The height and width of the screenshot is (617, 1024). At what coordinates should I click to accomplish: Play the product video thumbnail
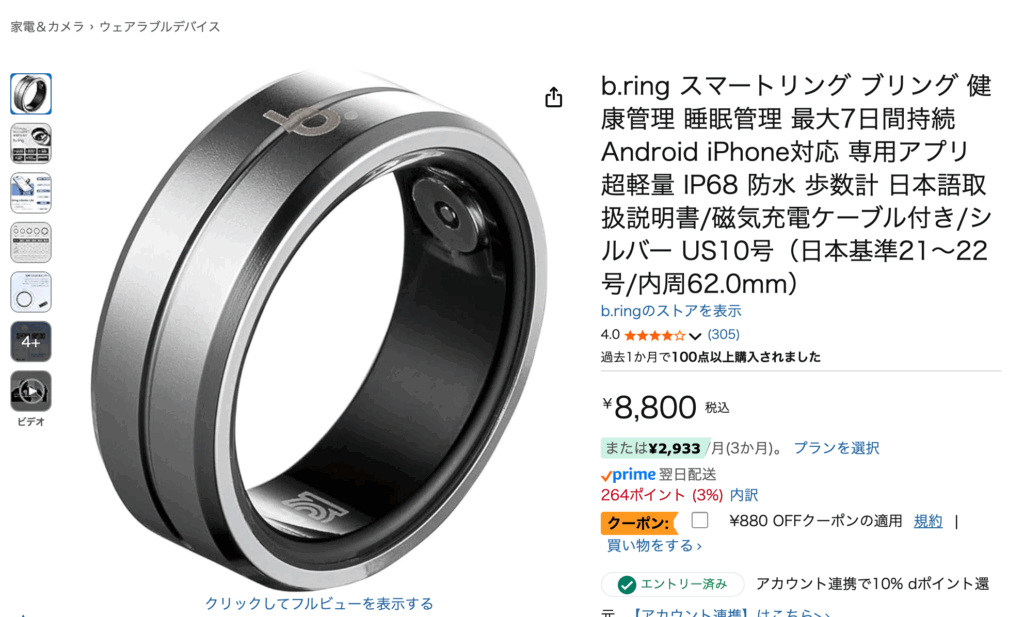31,392
